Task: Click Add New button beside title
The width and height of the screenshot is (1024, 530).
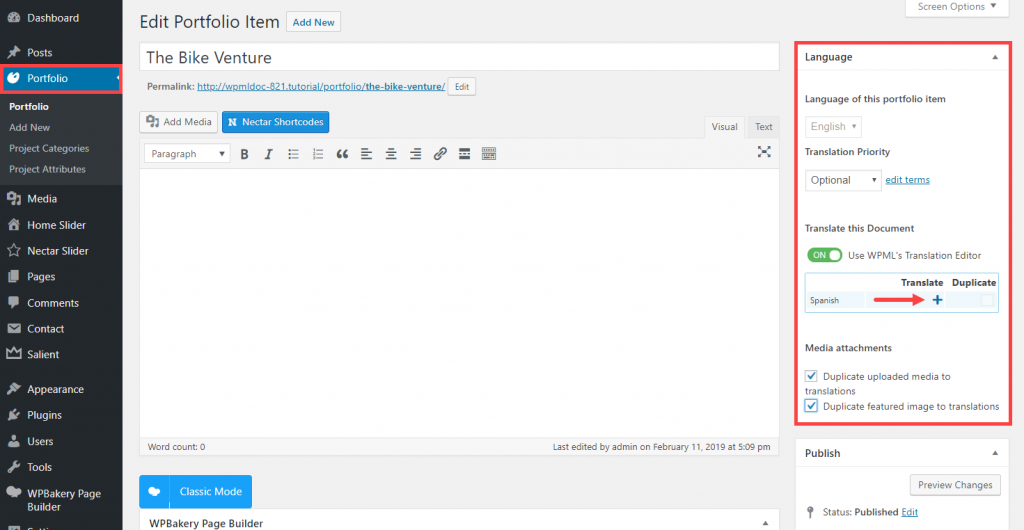Action: coord(313,22)
